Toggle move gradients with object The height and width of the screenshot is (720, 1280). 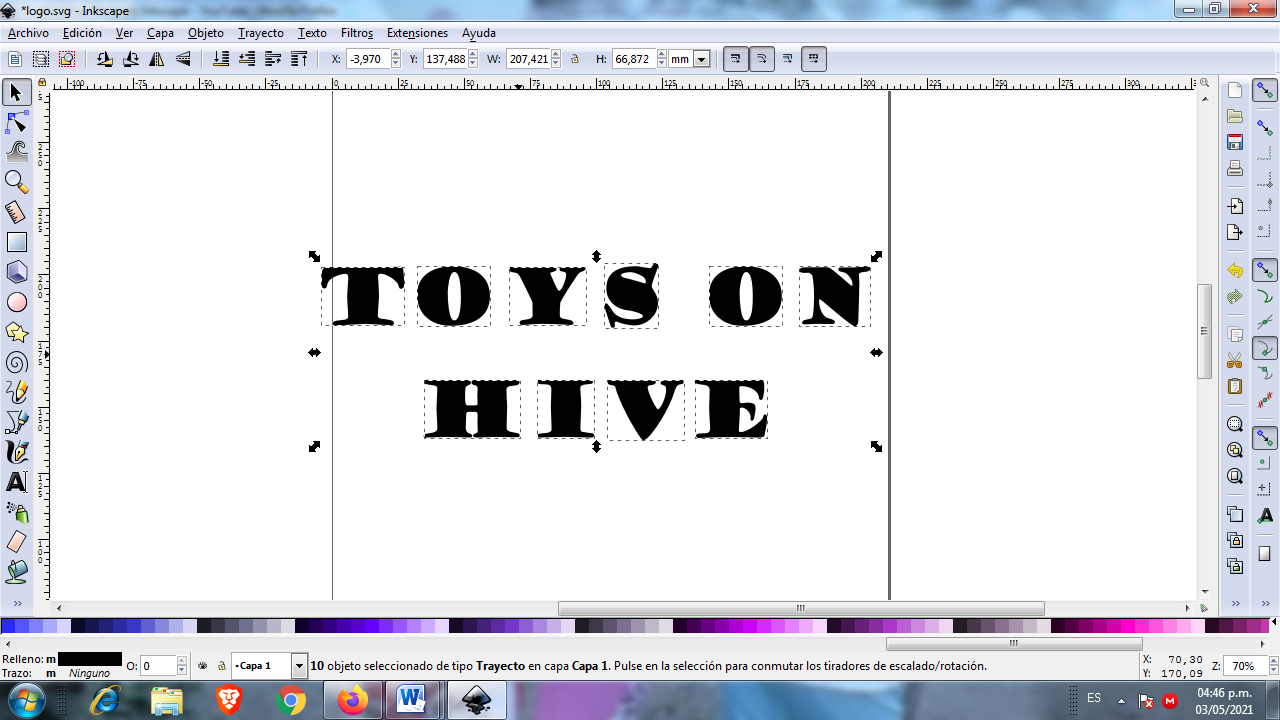point(788,59)
